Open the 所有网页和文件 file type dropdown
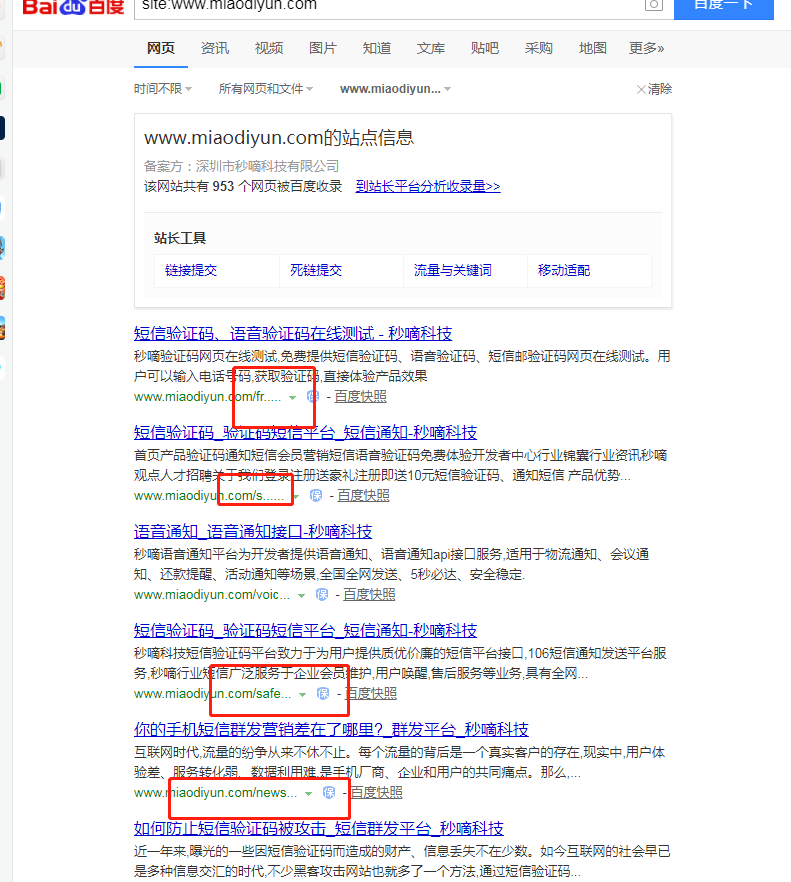Viewport: 791px width, 882px height. (265, 89)
